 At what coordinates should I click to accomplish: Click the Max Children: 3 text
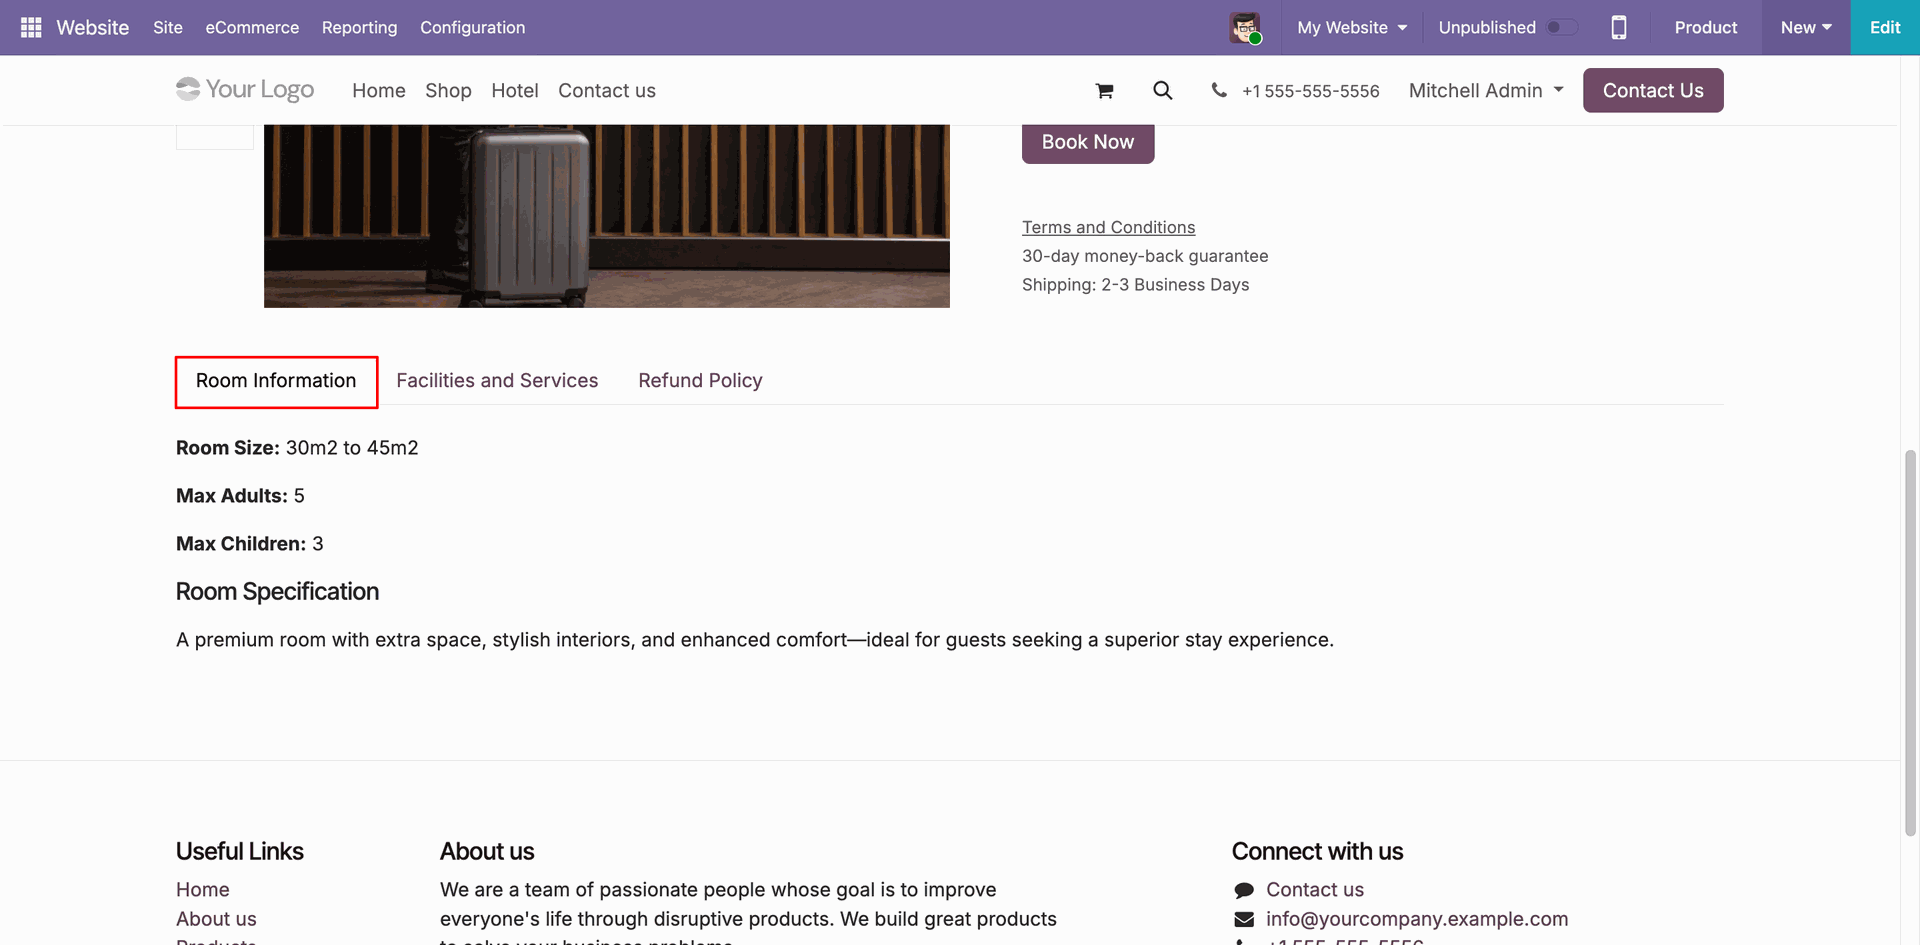[x=250, y=544]
